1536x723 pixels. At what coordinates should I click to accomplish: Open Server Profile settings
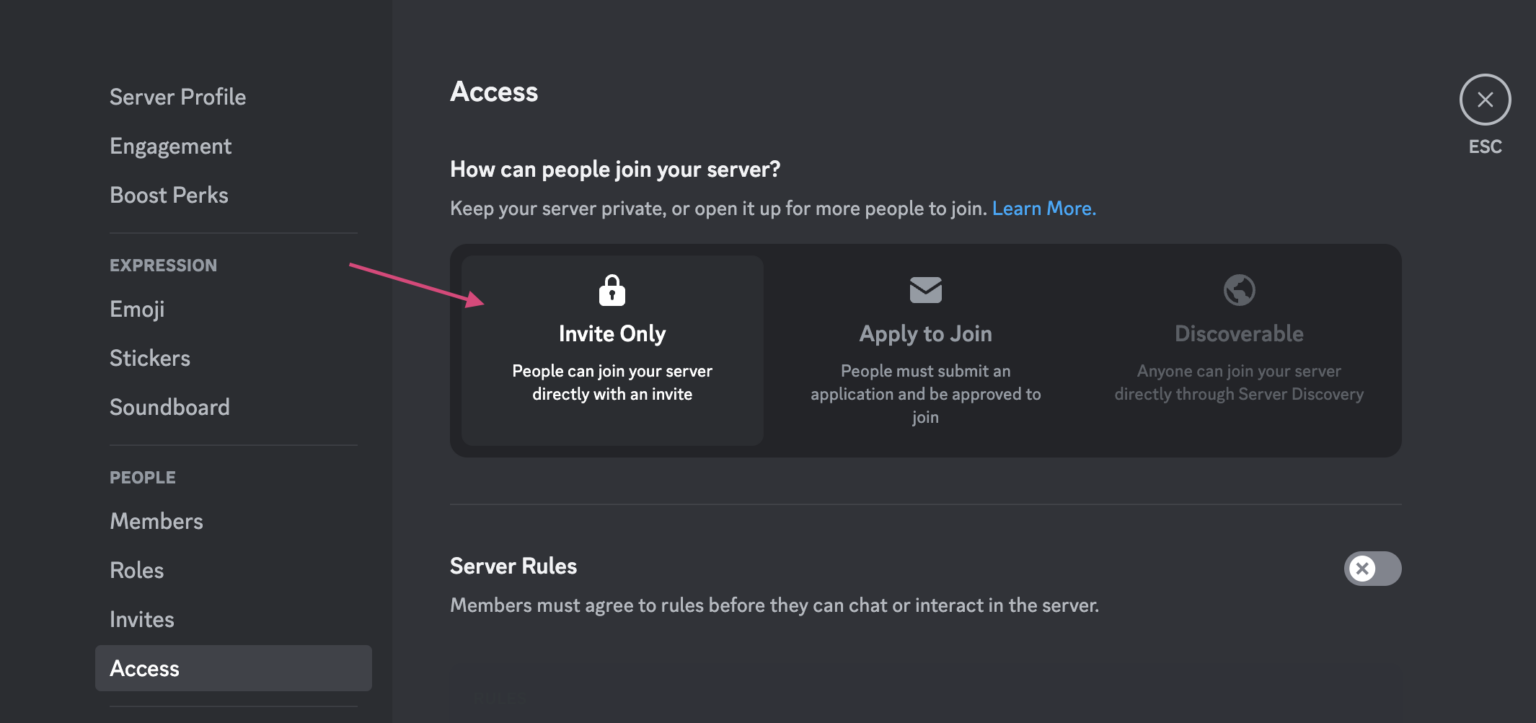coord(177,97)
